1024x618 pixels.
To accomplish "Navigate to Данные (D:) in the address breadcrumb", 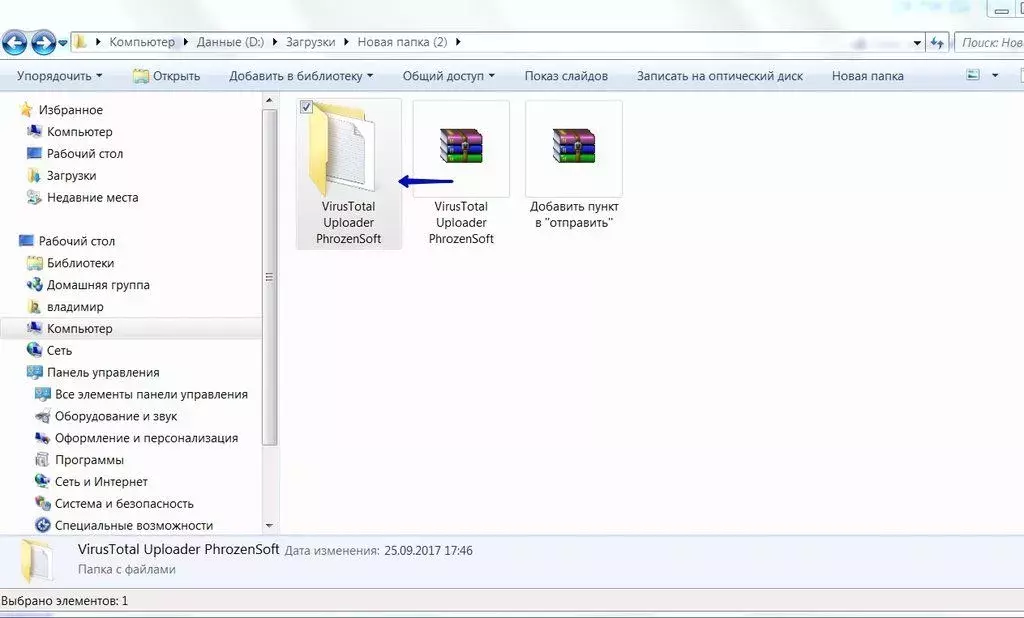I will pyautogui.click(x=230, y=42).
